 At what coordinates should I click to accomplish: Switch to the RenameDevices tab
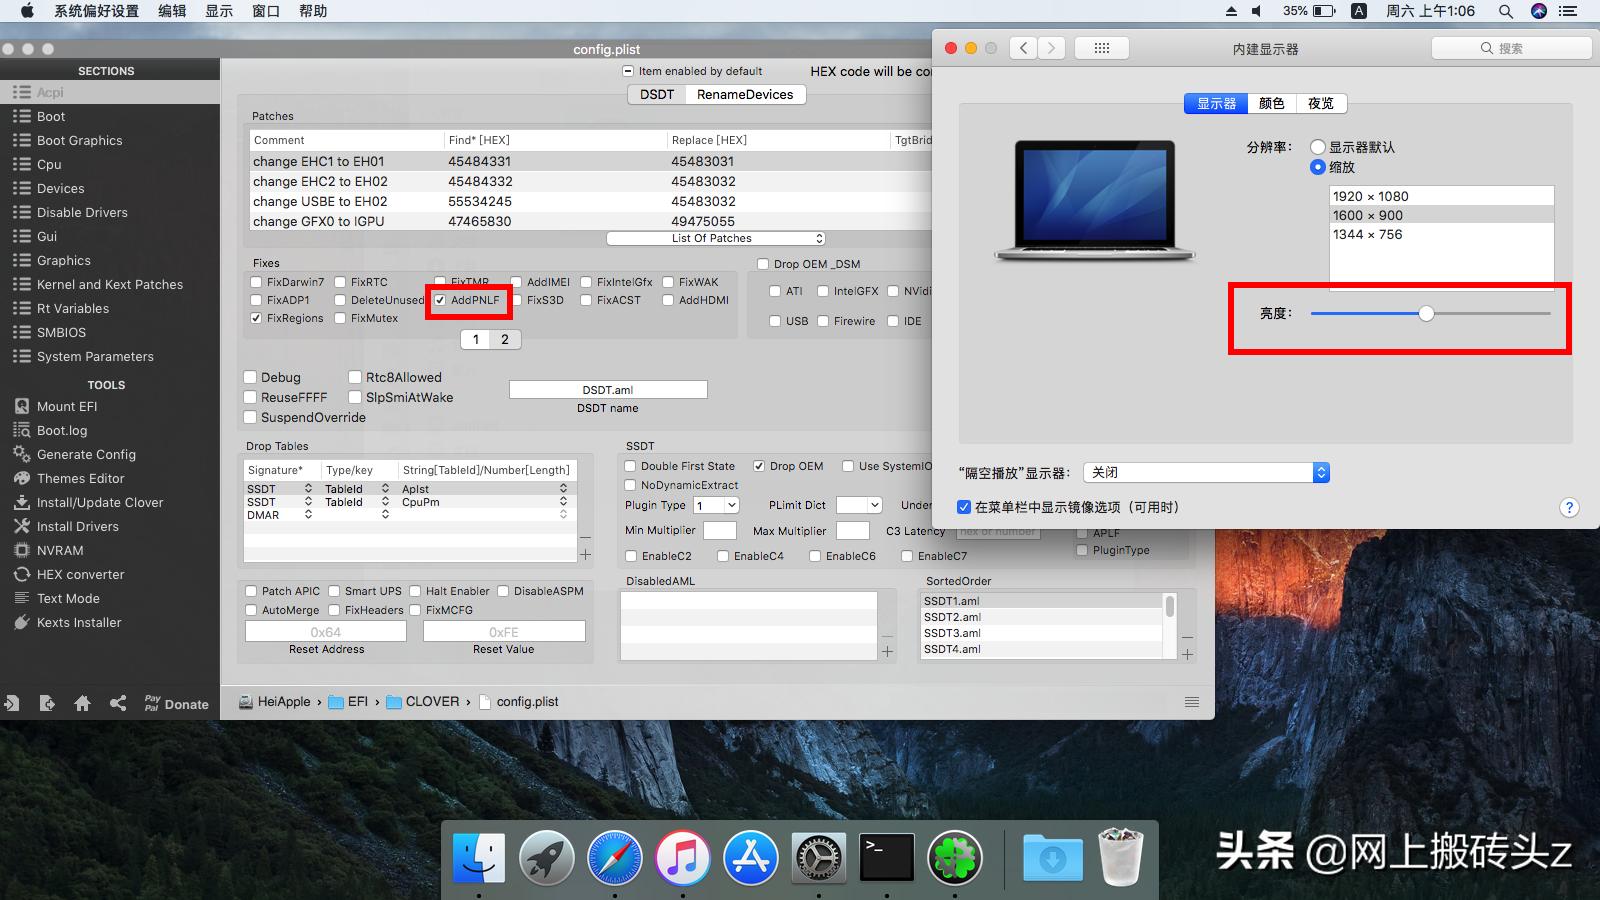click(744, 94)
